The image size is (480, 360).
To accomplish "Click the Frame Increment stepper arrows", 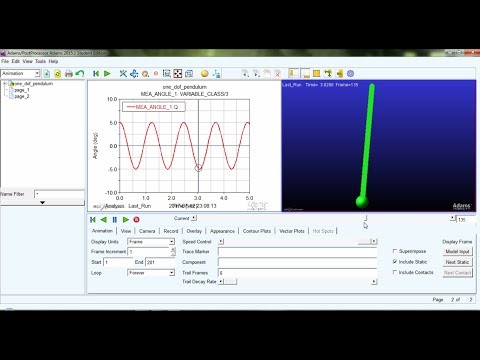I will 173,252.
